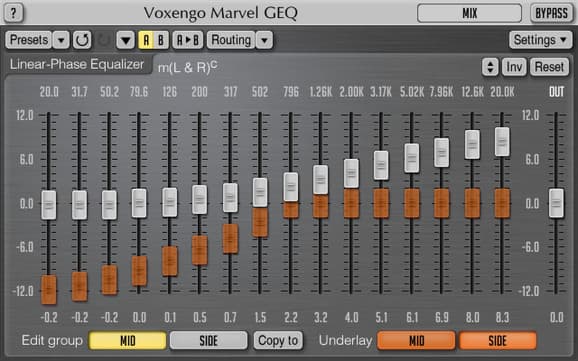Select state B slot
578x361 pixels.
pos(161,40)
